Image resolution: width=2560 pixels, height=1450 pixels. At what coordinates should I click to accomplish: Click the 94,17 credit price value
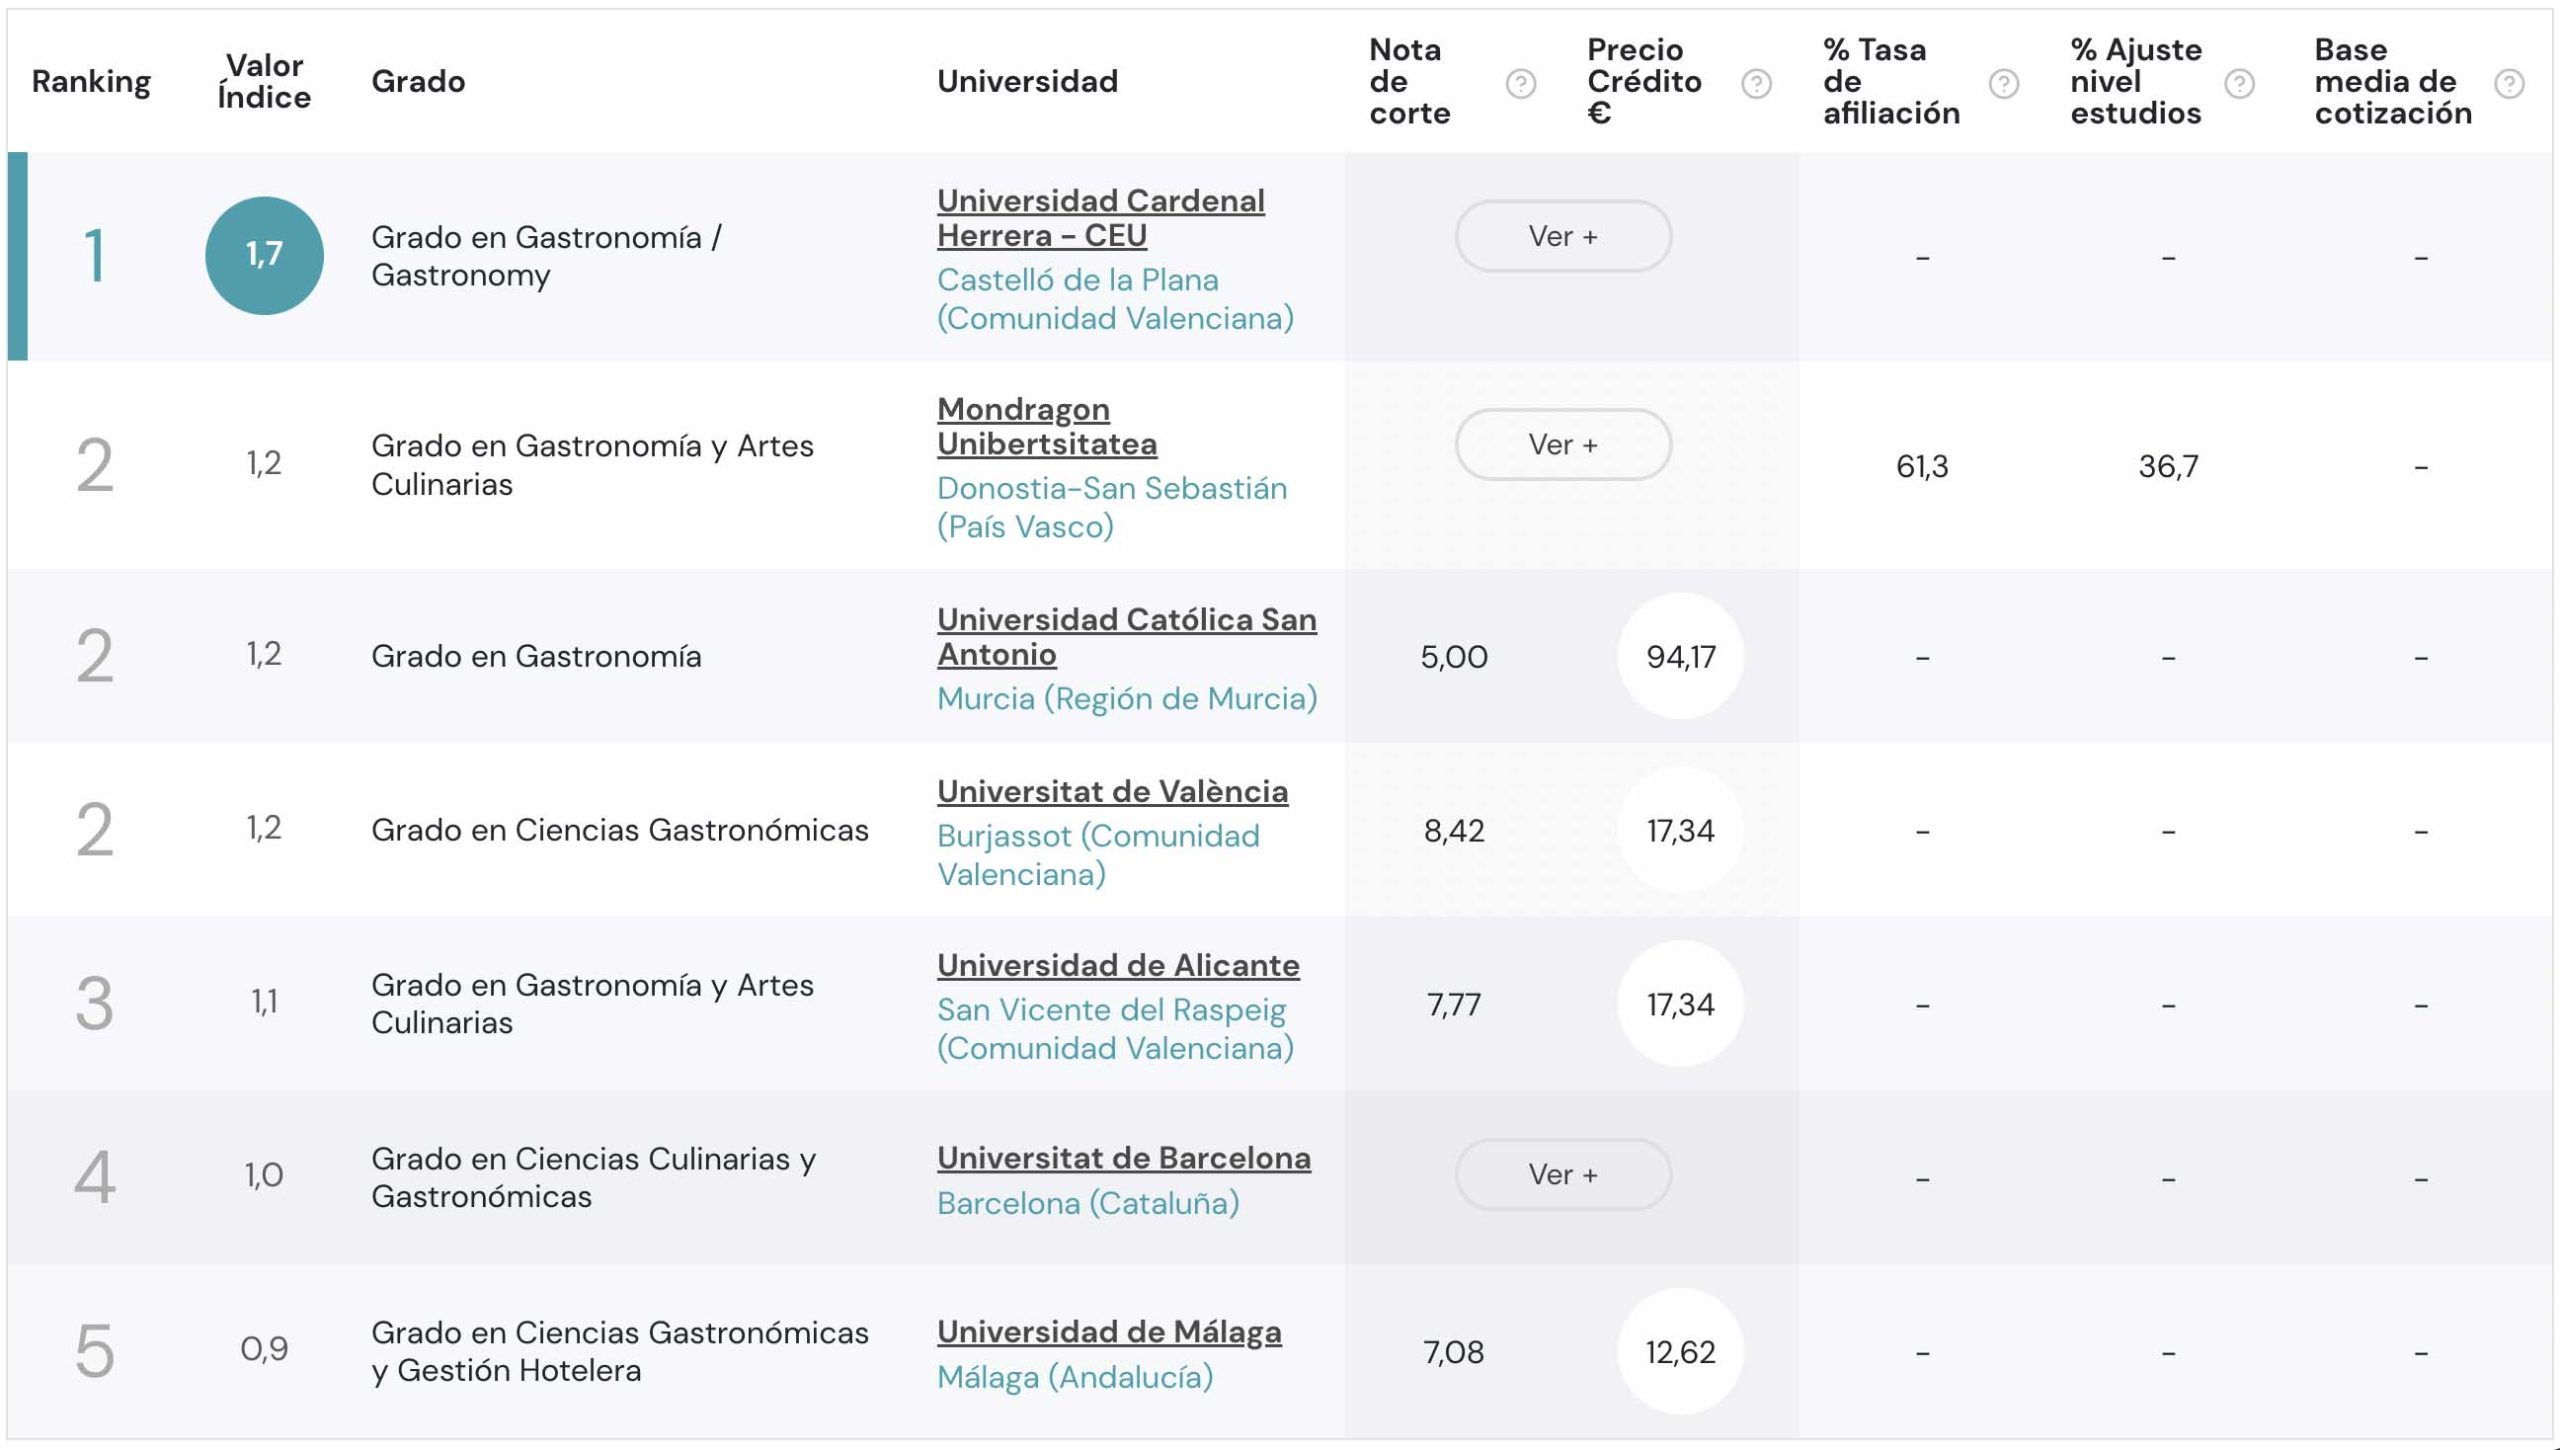[1681, 656]
